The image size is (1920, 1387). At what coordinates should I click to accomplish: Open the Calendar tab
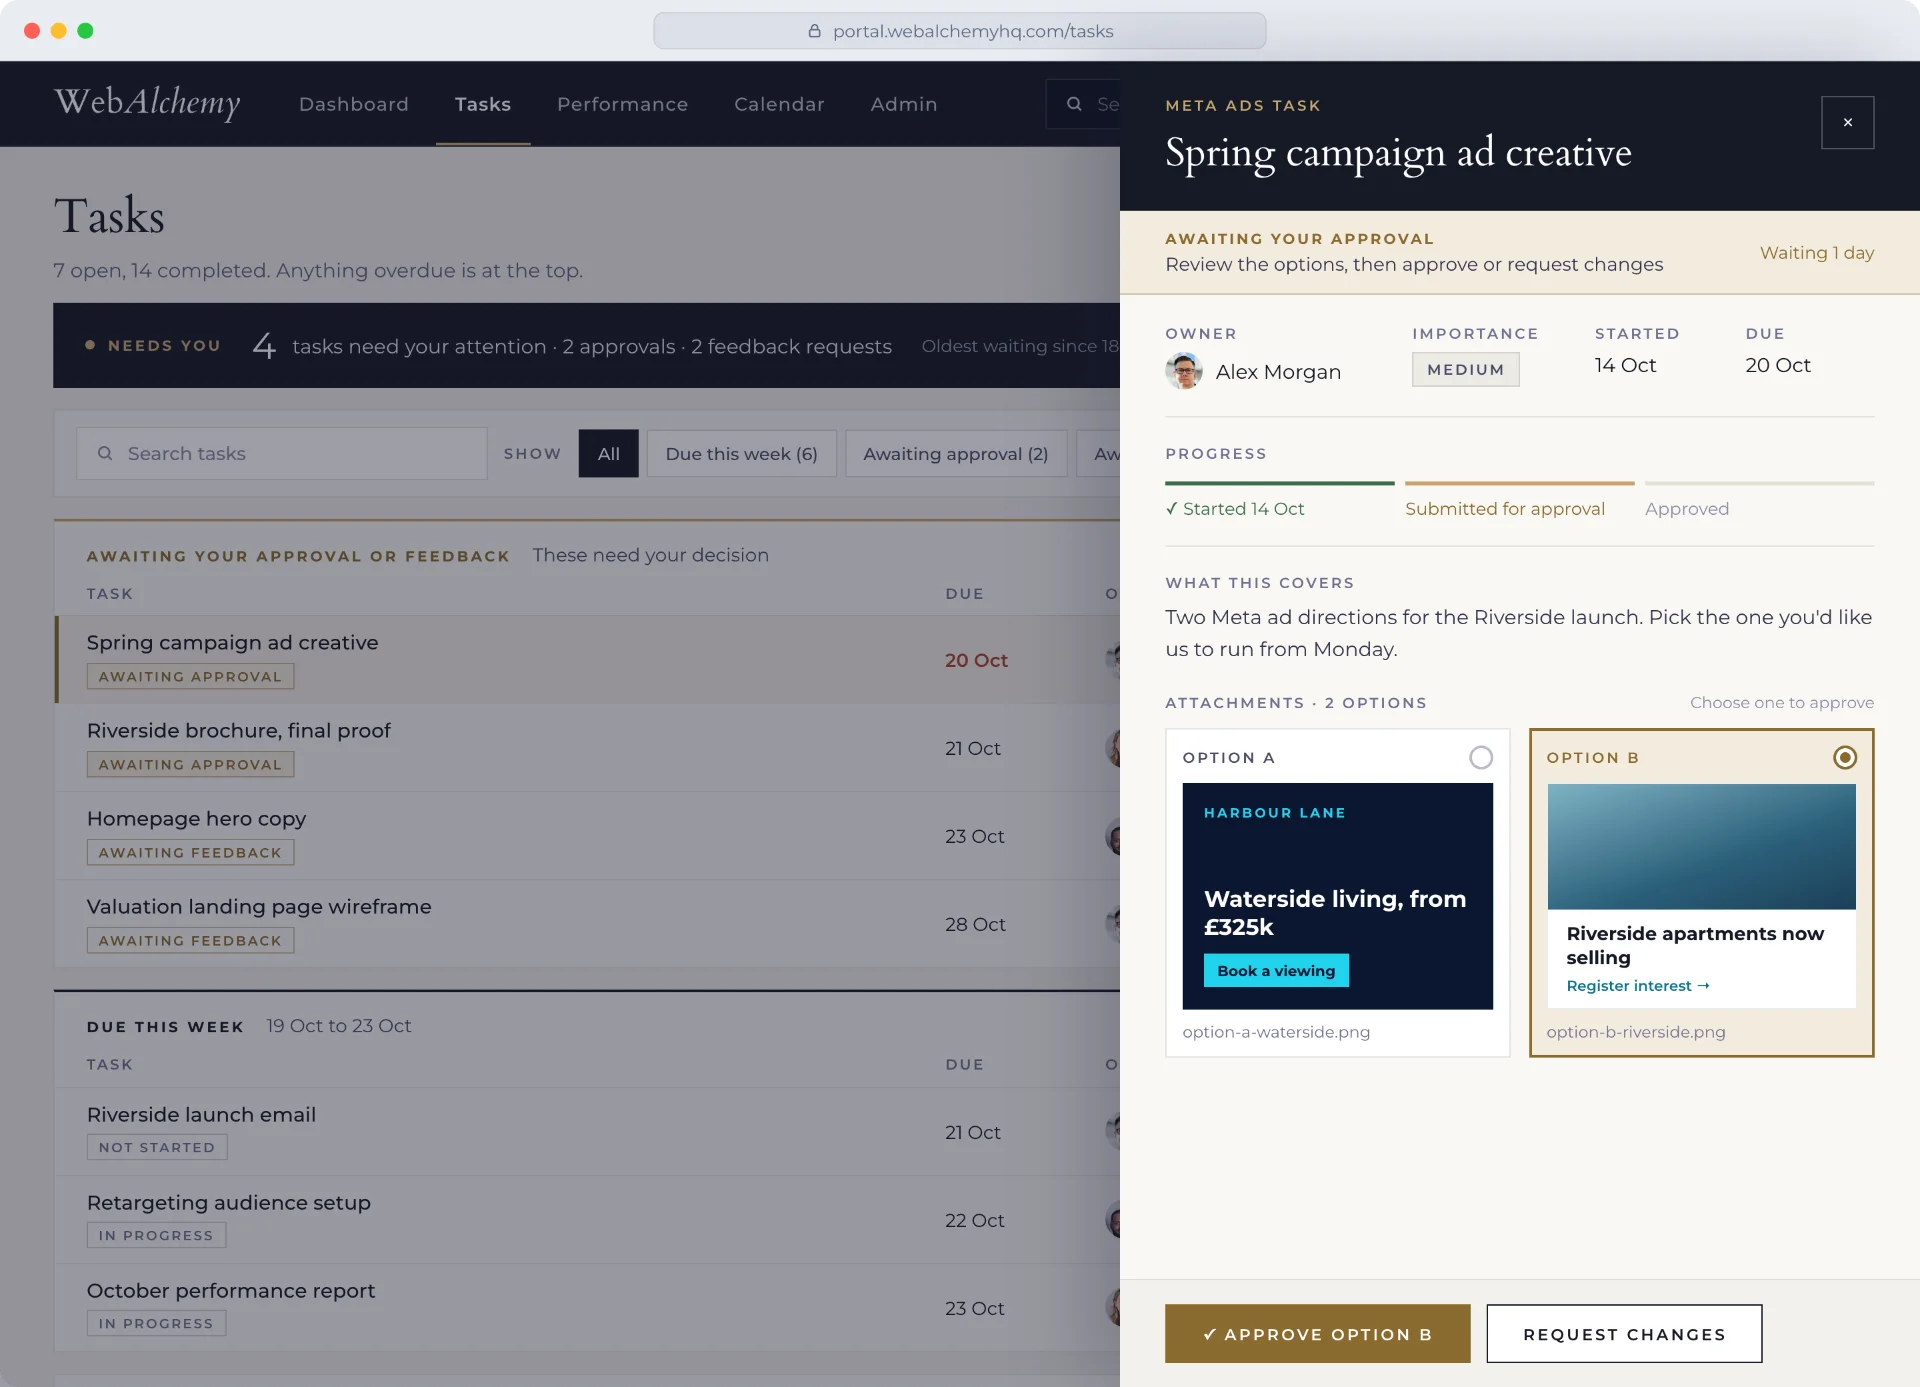(779, 104)
